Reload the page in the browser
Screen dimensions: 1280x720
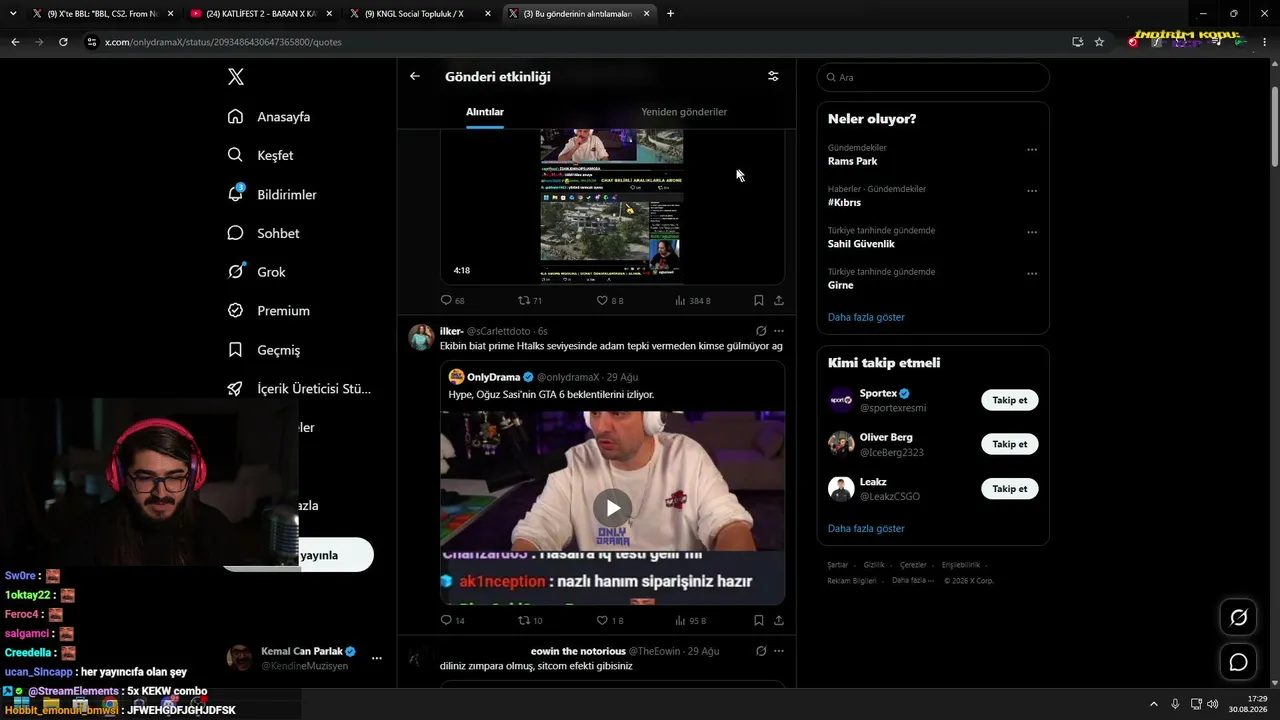(63, 42)
